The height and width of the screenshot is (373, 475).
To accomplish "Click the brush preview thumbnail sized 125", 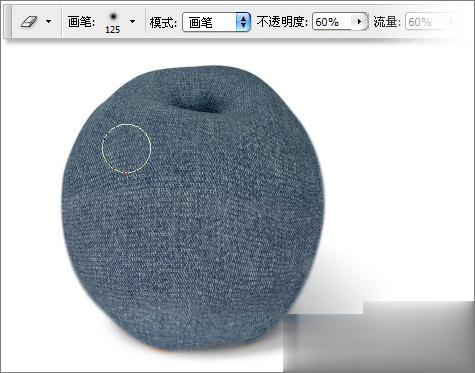I will (x=113, y=22).
